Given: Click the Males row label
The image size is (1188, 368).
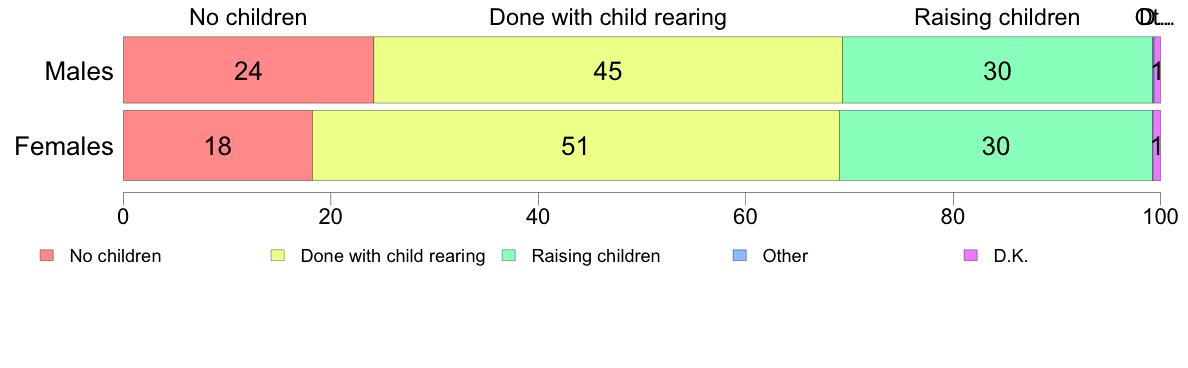Looking at the screenshot, I should (x=79, y=71).
